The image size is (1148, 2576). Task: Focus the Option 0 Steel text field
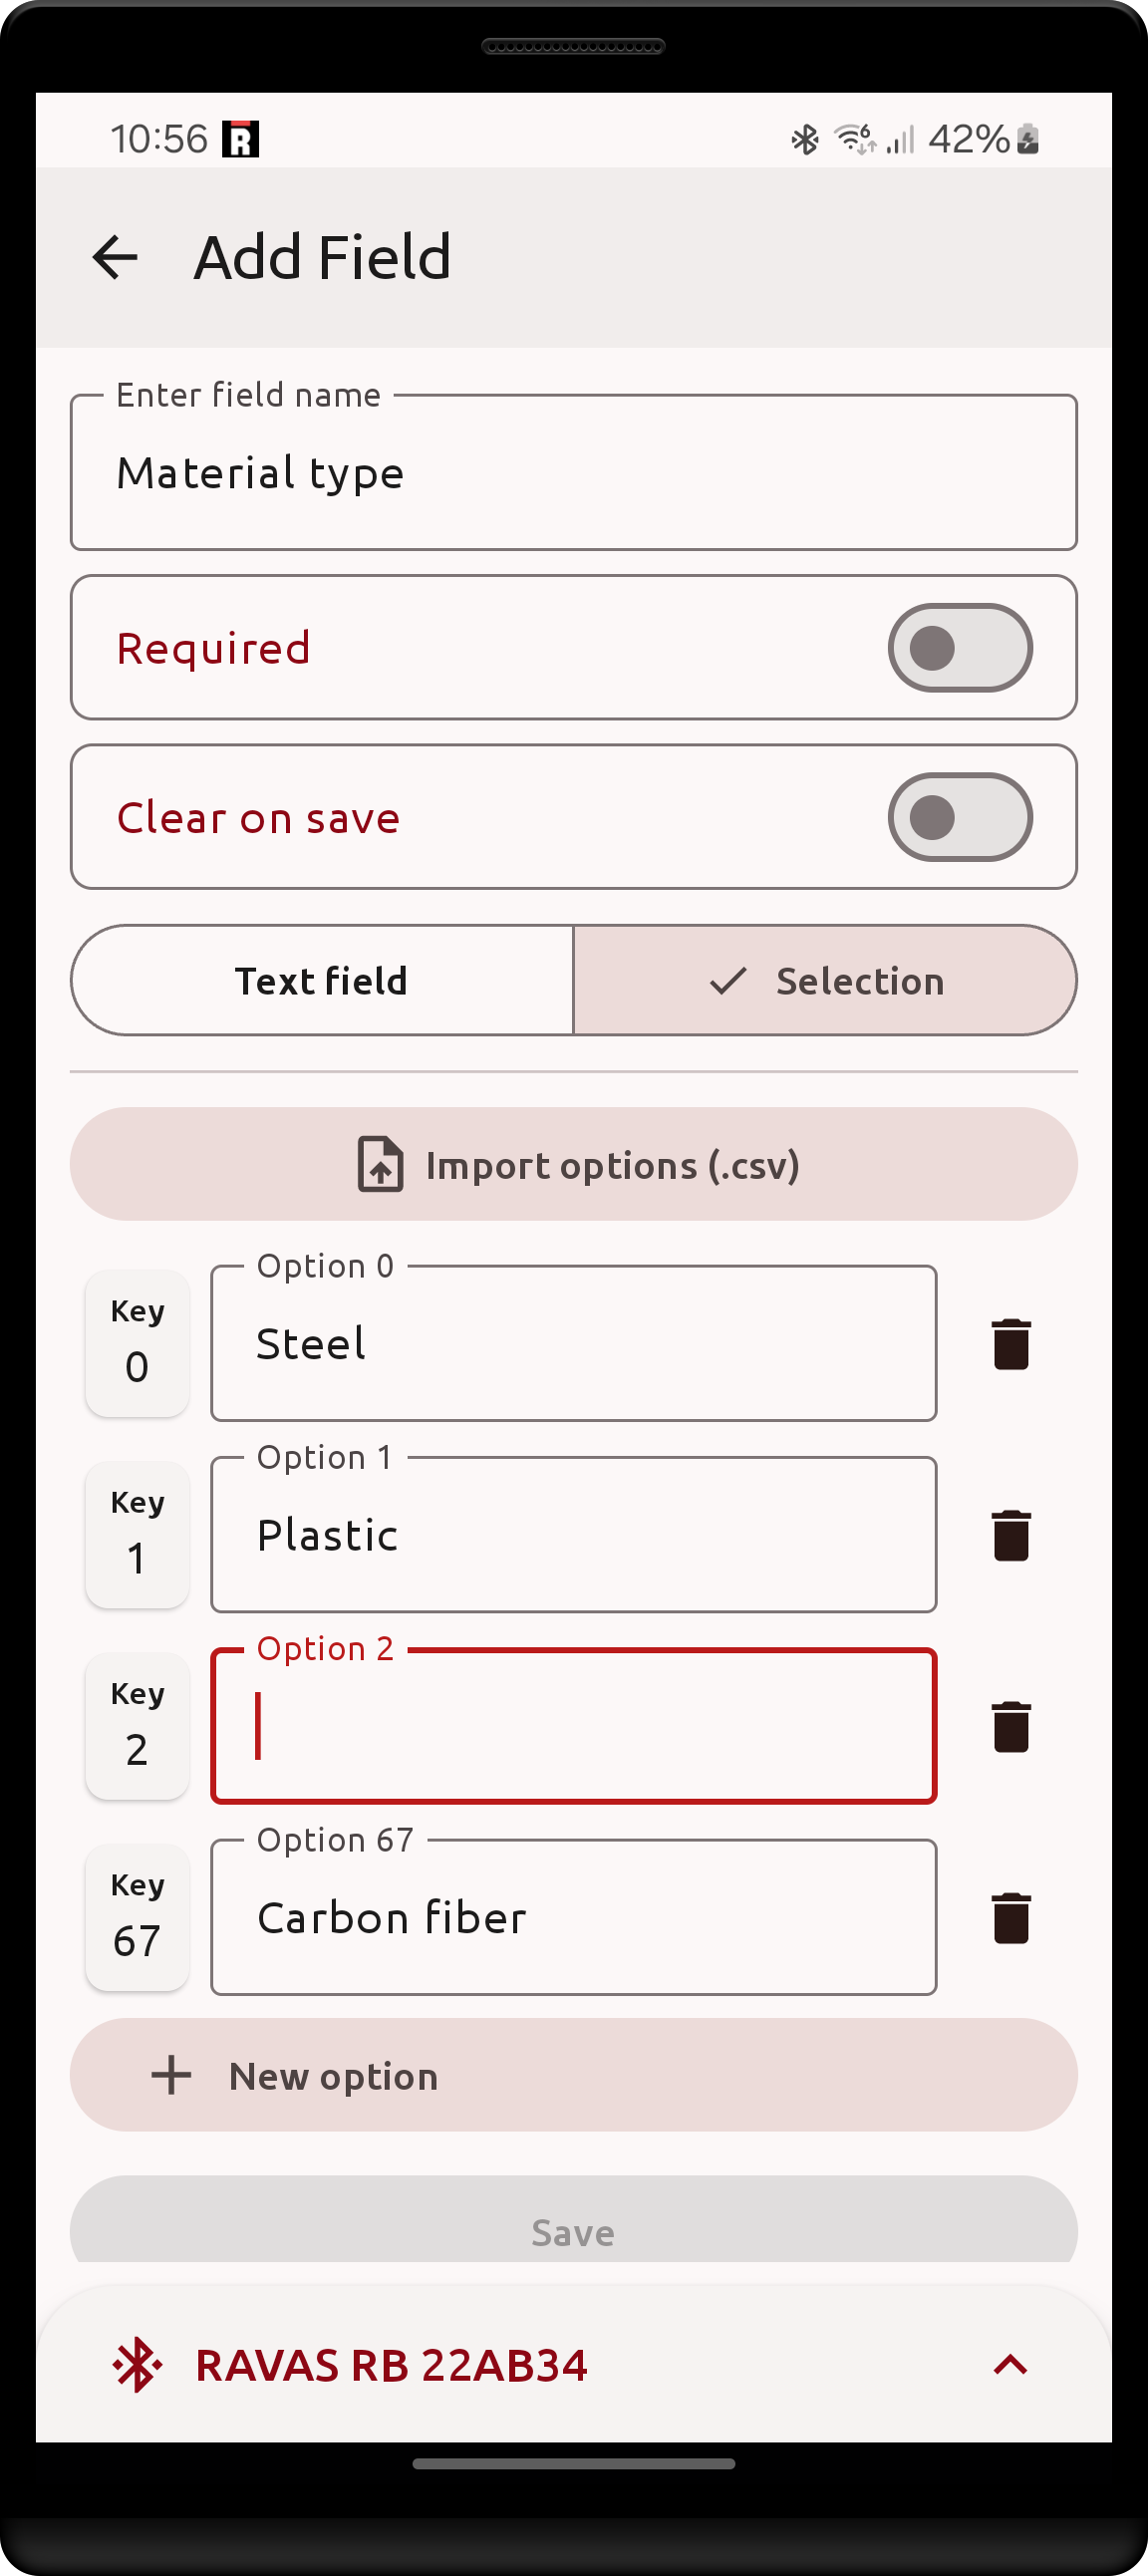(573, 1343)
